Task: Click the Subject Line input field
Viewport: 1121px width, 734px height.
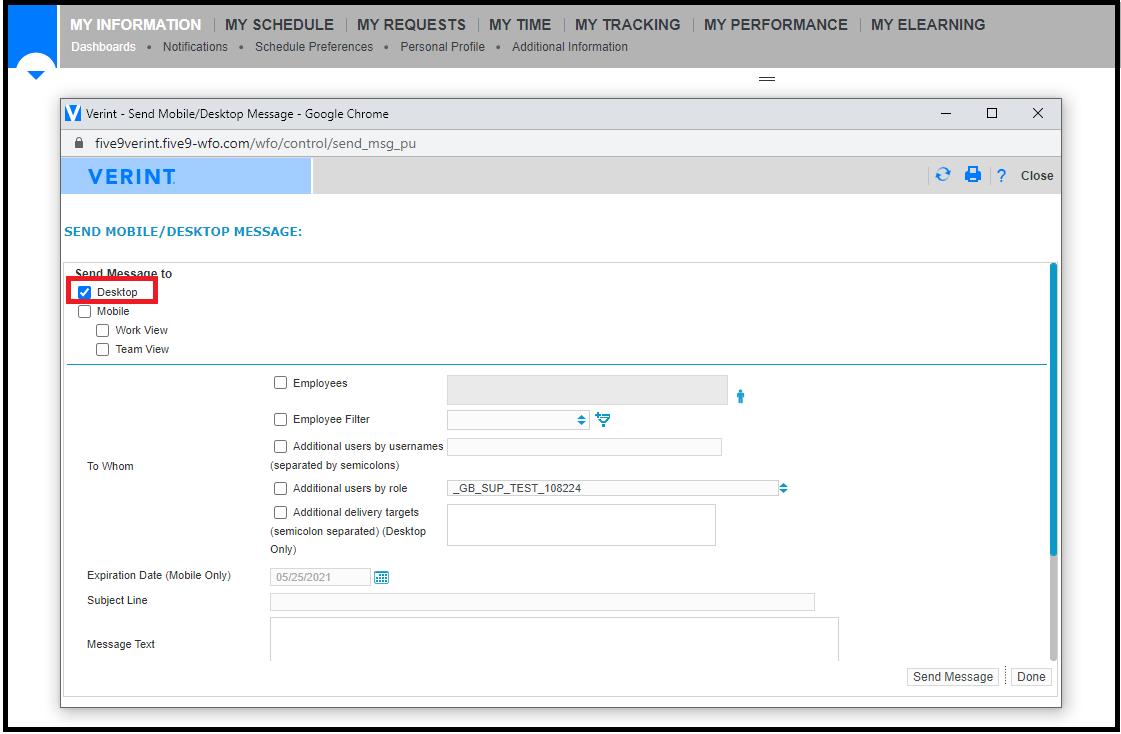Action: (542, 602)
